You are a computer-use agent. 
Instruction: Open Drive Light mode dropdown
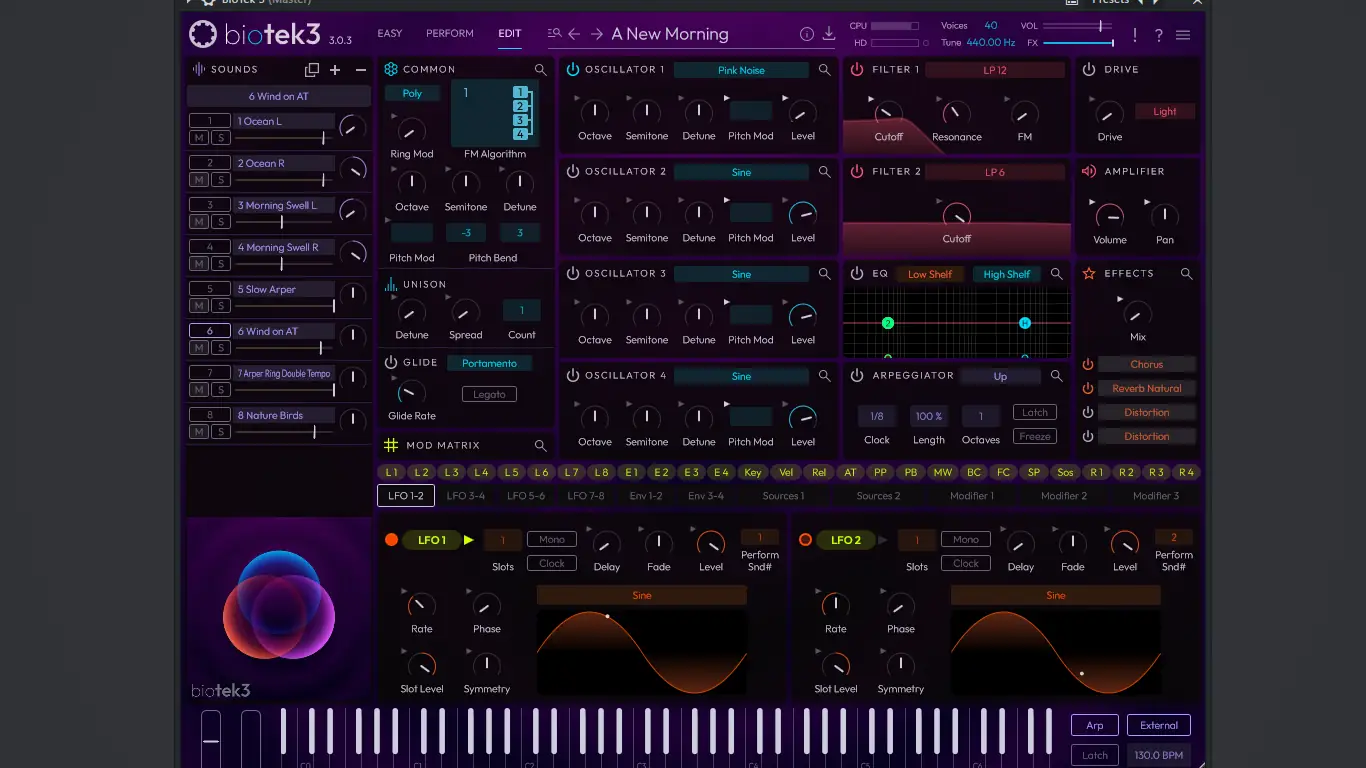(x=1165, y=112)
